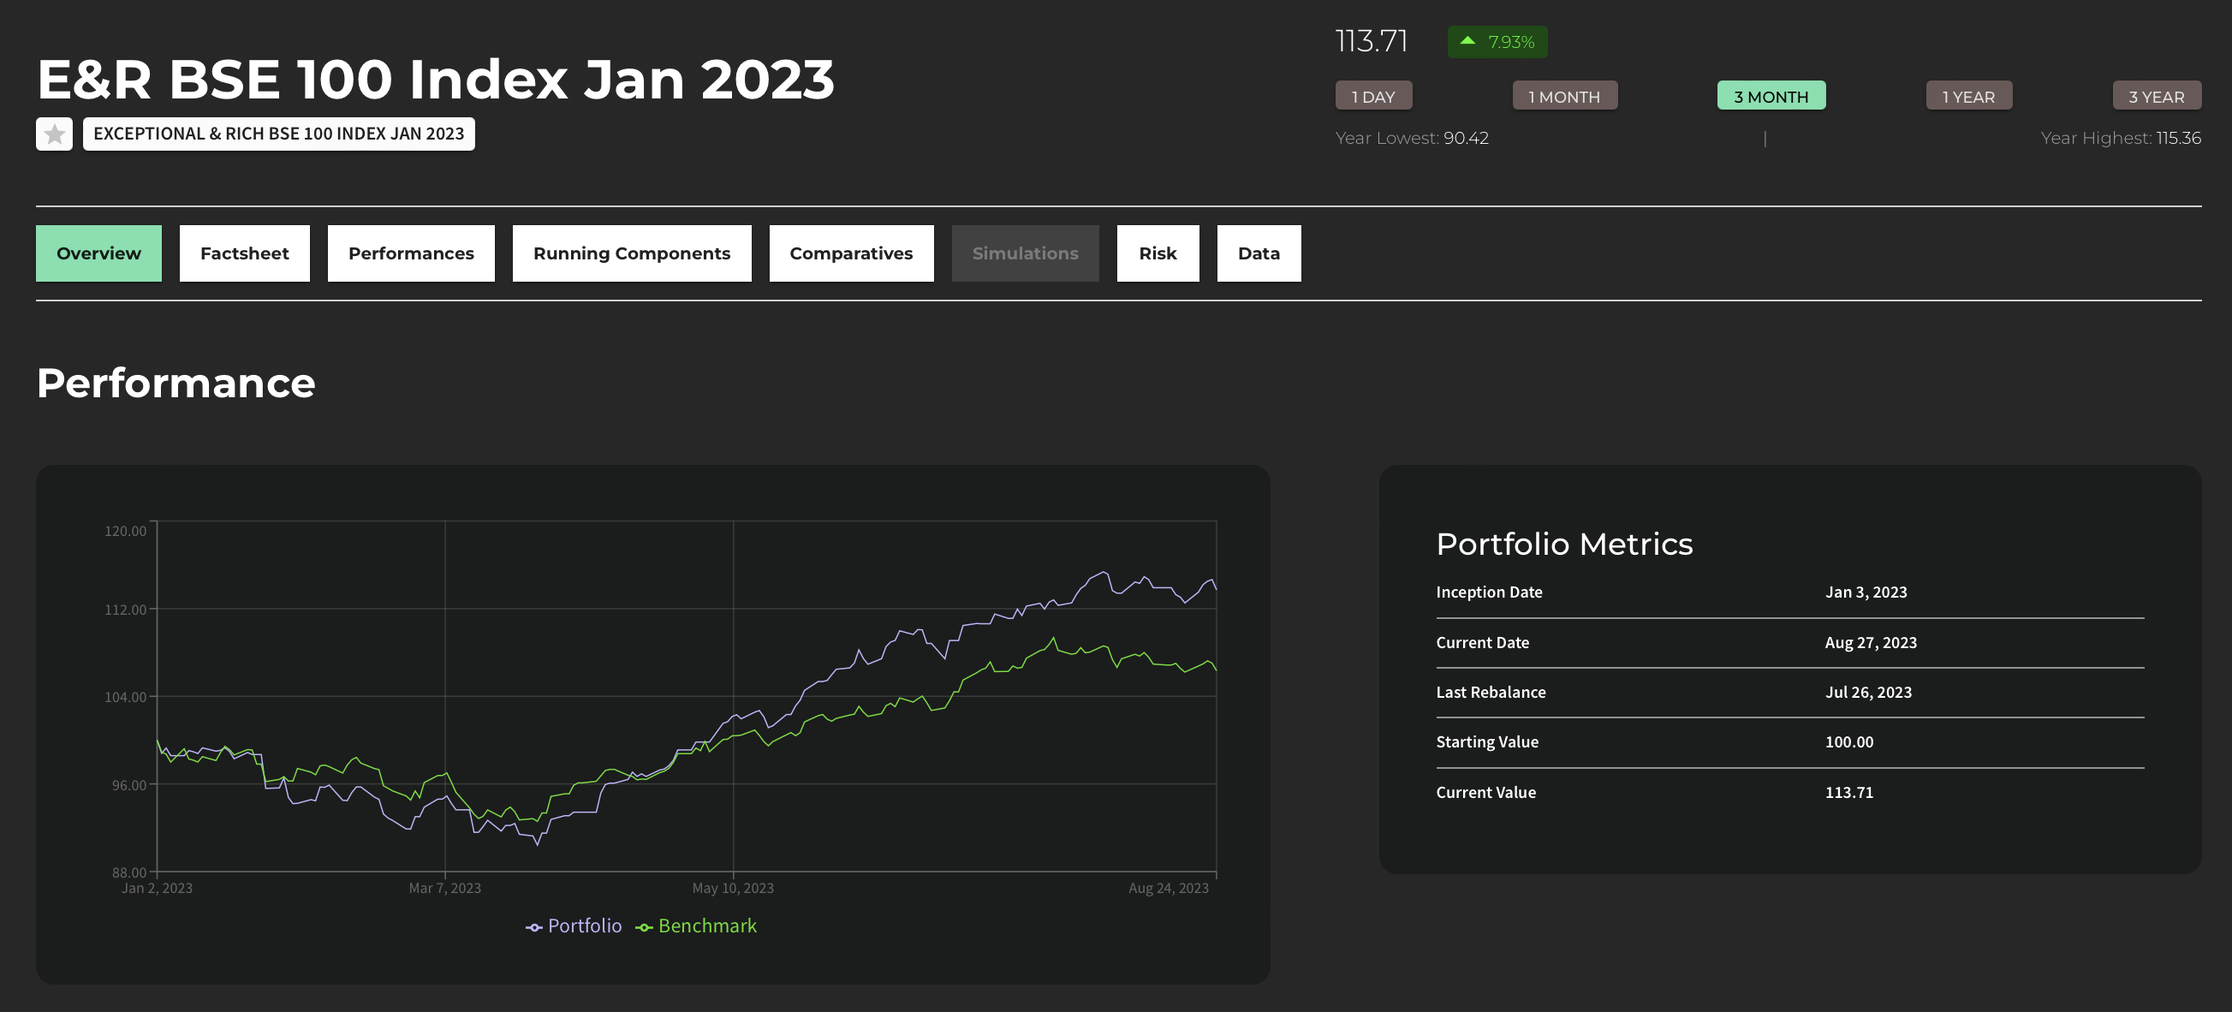The height and width of the screenshot is (1012, 2232).
Task: Open the Running Components tab
Action: coord(631,253)
